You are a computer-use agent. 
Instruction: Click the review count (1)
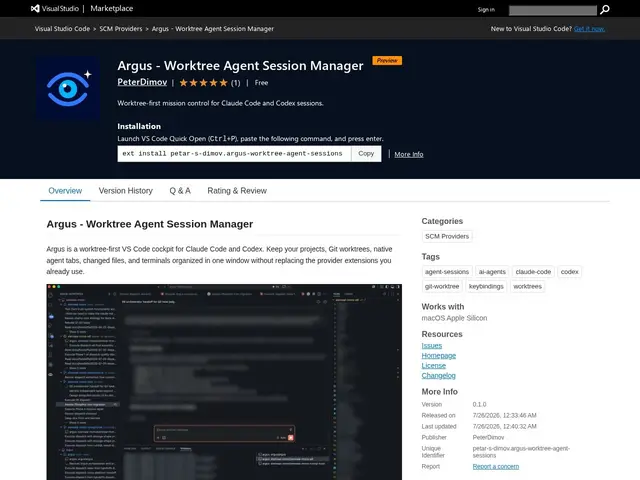click(x=236, y=83)
